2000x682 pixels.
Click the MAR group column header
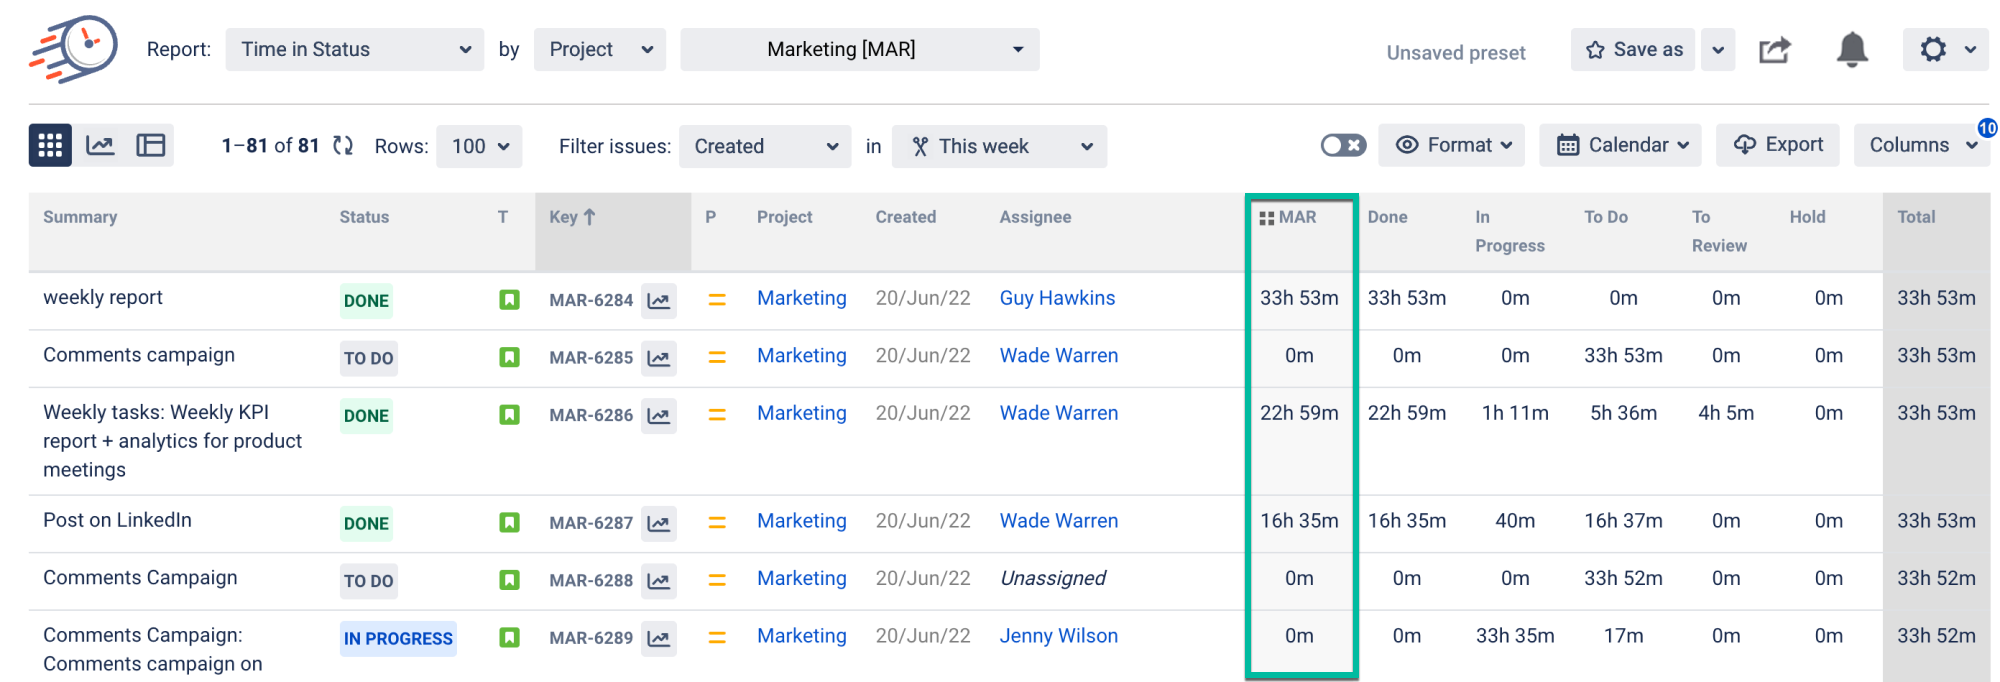[x=1288, y=217]
